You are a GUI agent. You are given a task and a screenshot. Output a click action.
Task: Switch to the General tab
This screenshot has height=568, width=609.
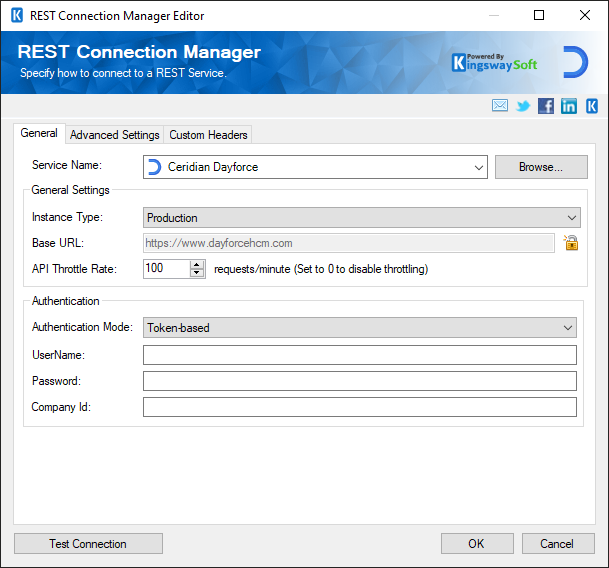pos(39,133)
